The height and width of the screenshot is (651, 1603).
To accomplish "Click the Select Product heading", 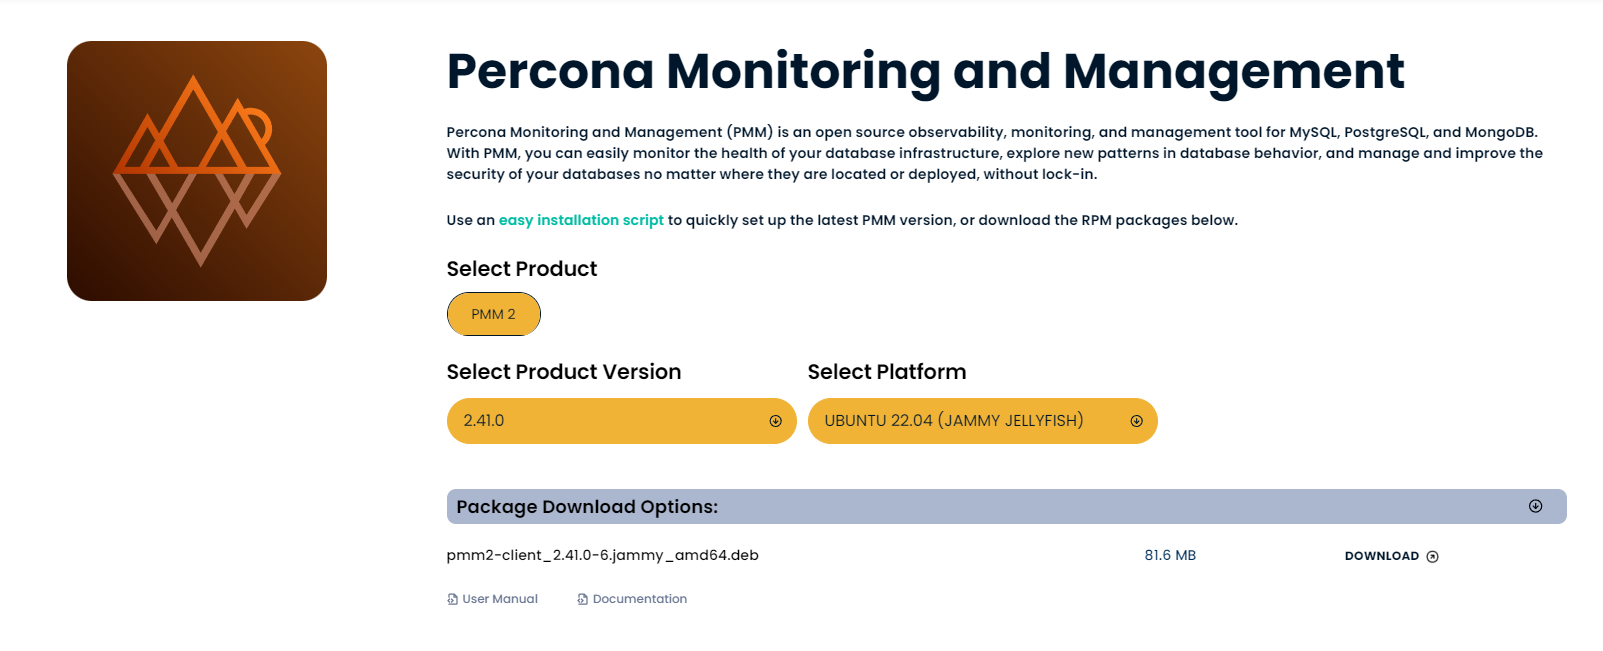I will (x=522, y=269).
